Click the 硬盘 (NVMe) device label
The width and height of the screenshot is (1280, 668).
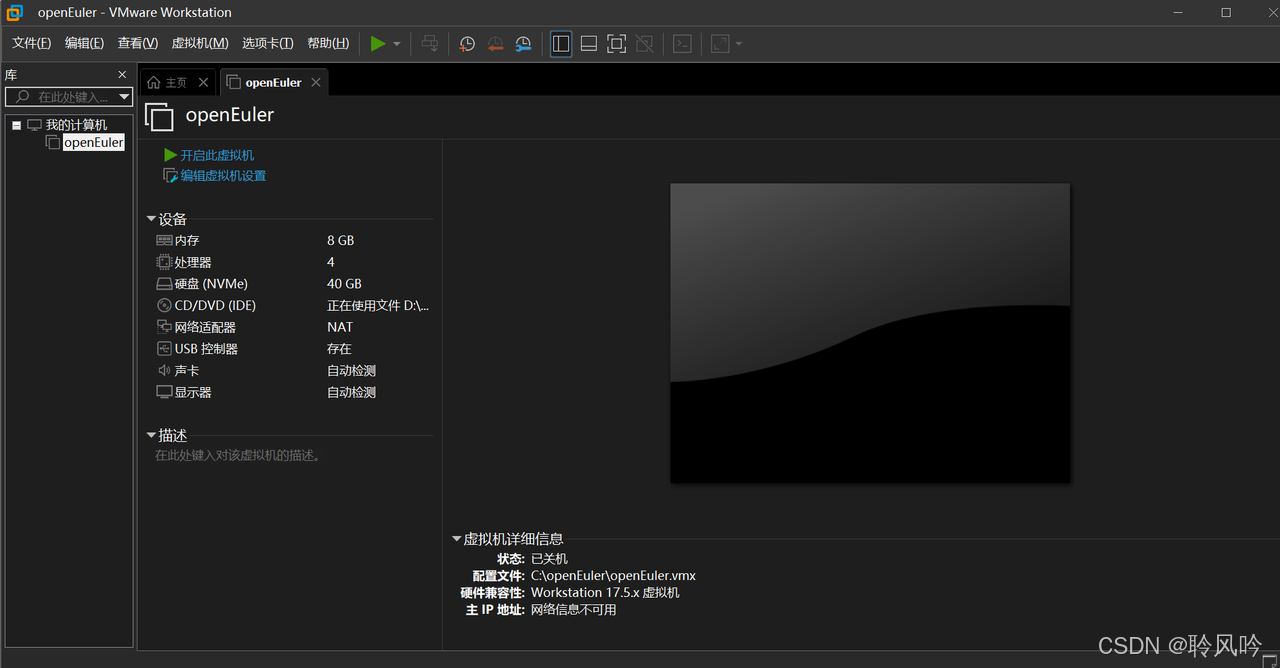pos(211,284)
